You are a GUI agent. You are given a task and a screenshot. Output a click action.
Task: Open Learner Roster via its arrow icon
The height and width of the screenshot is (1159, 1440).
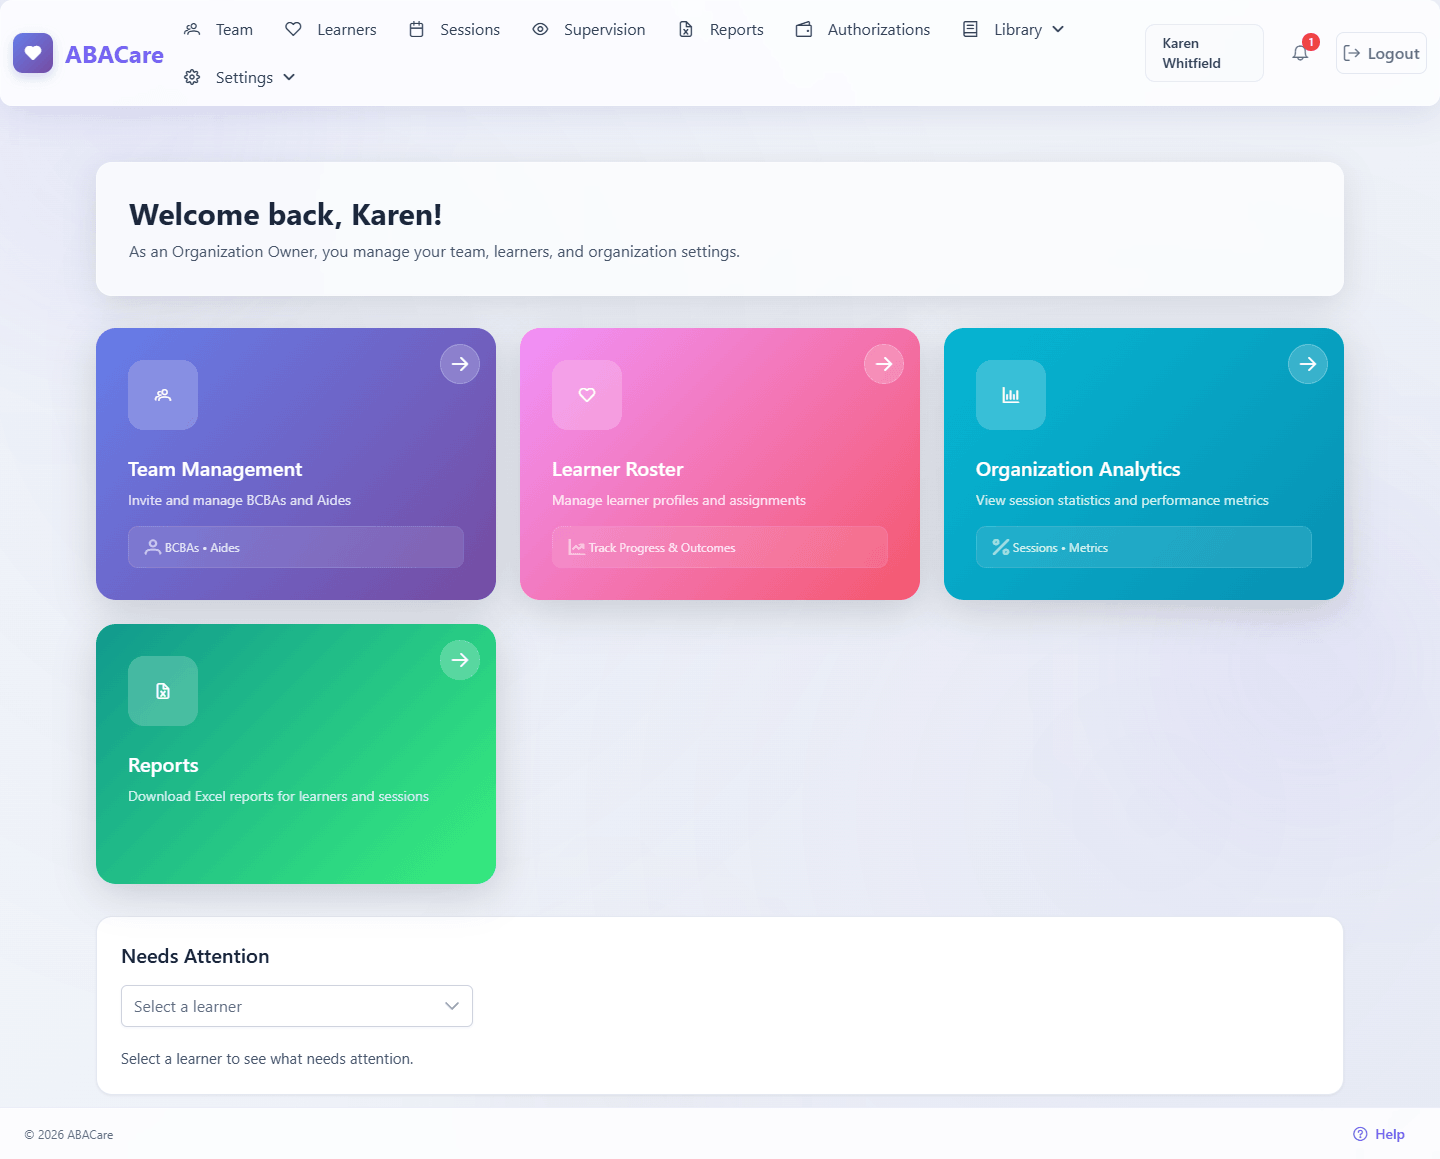click(884, 364)
